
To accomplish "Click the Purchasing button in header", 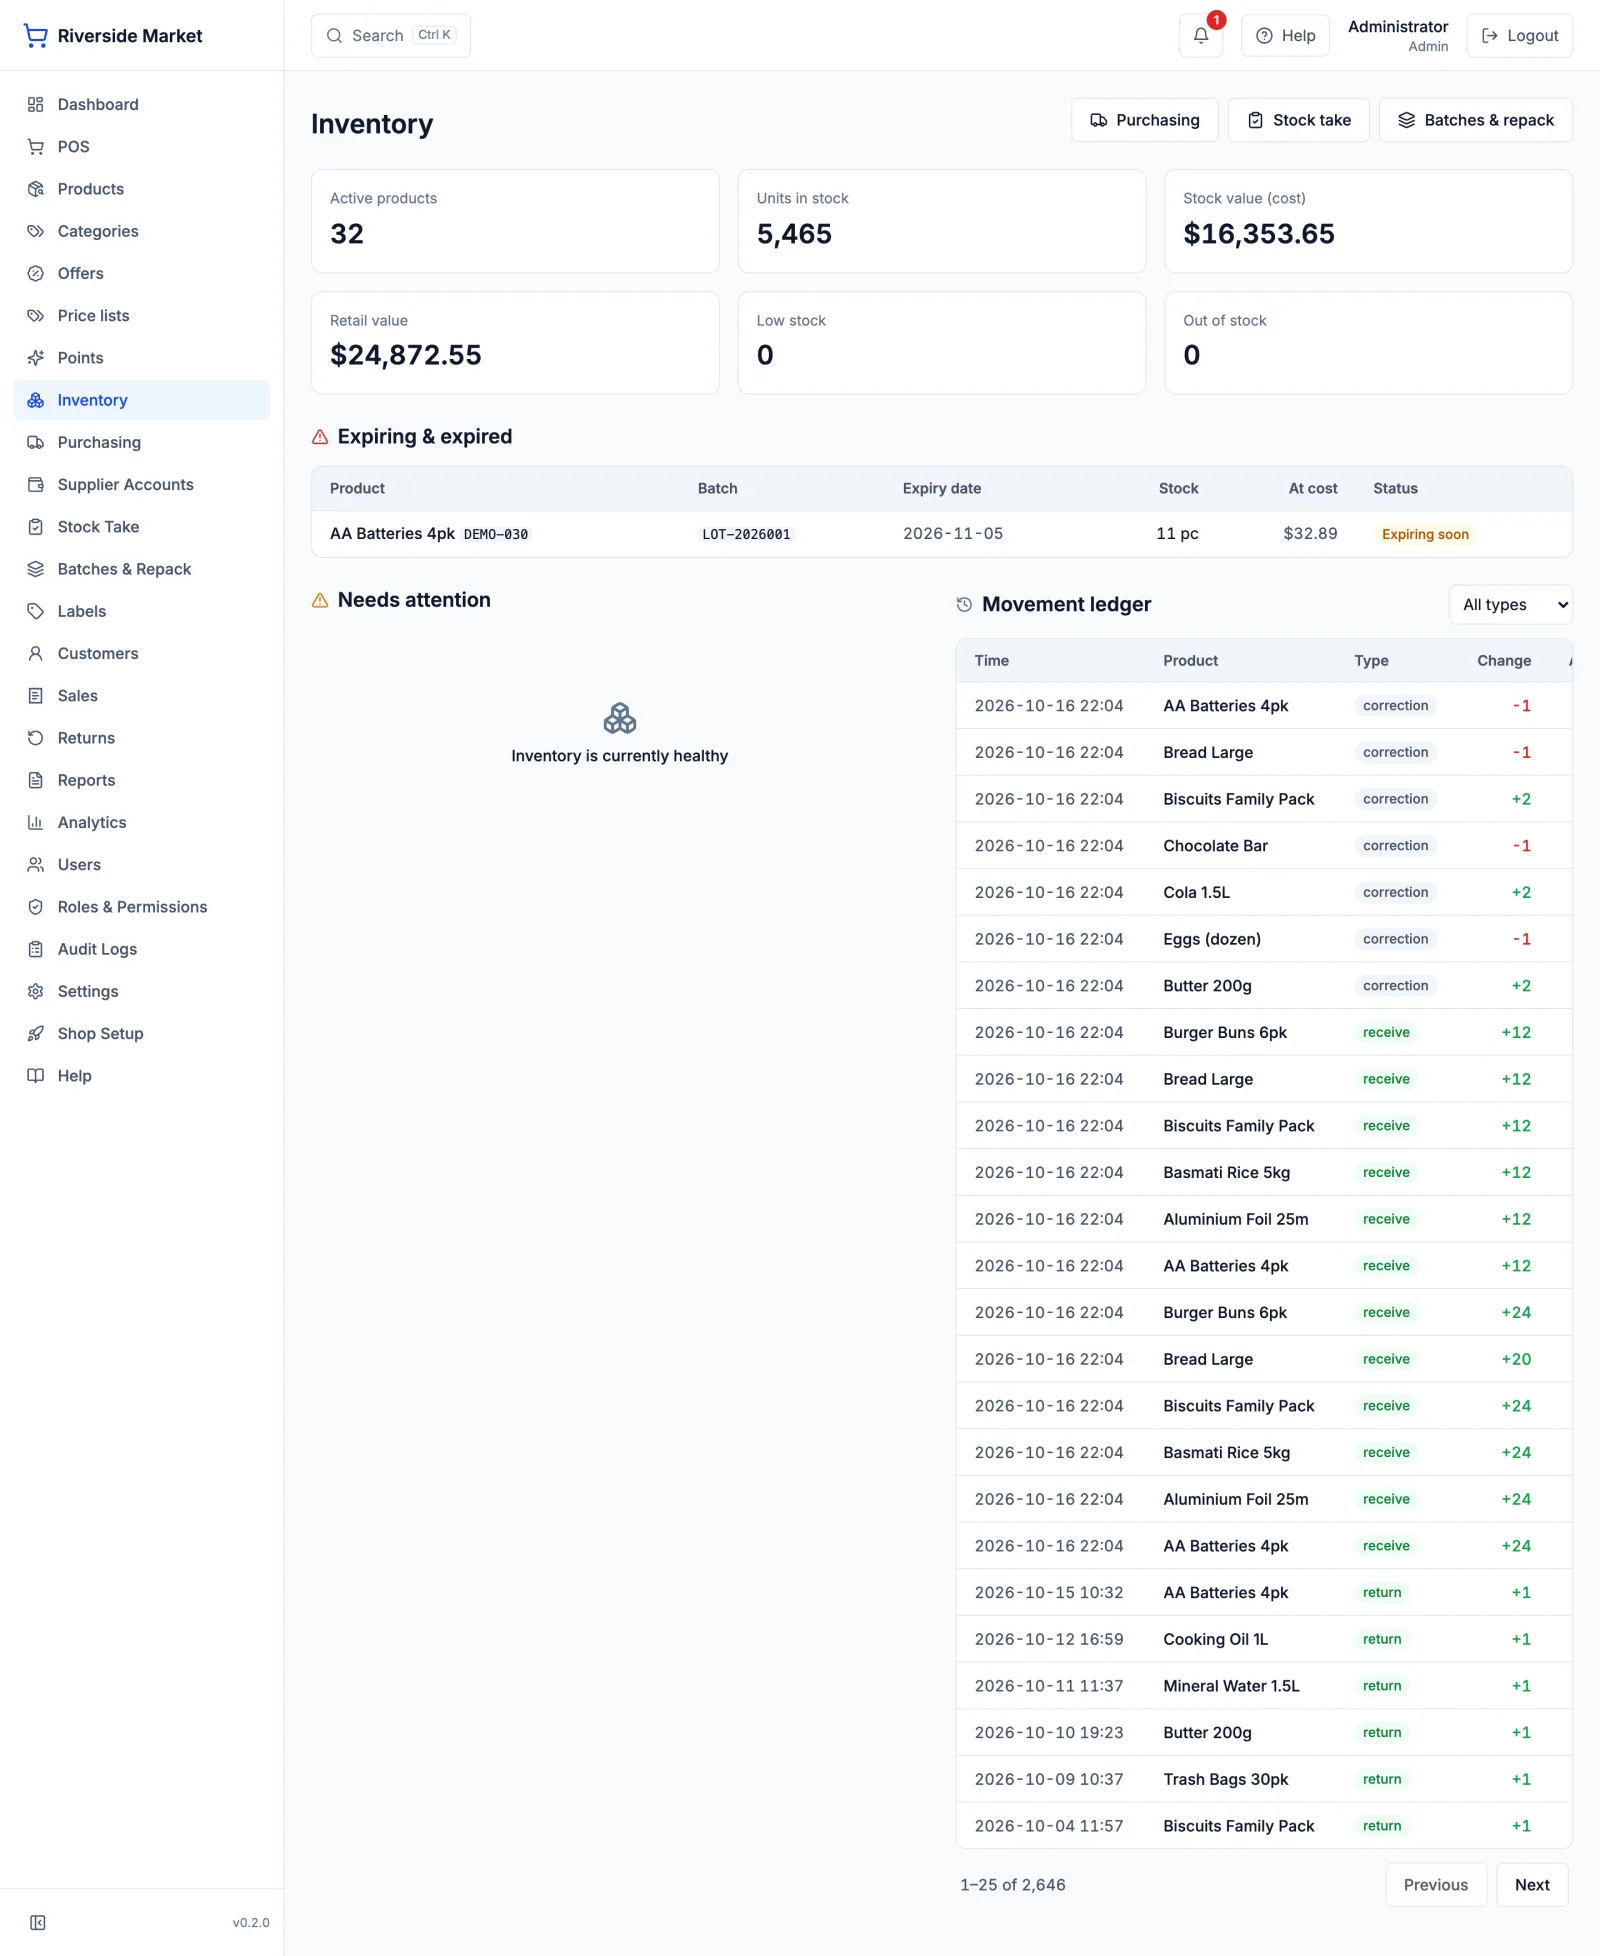I will 1144,120.
